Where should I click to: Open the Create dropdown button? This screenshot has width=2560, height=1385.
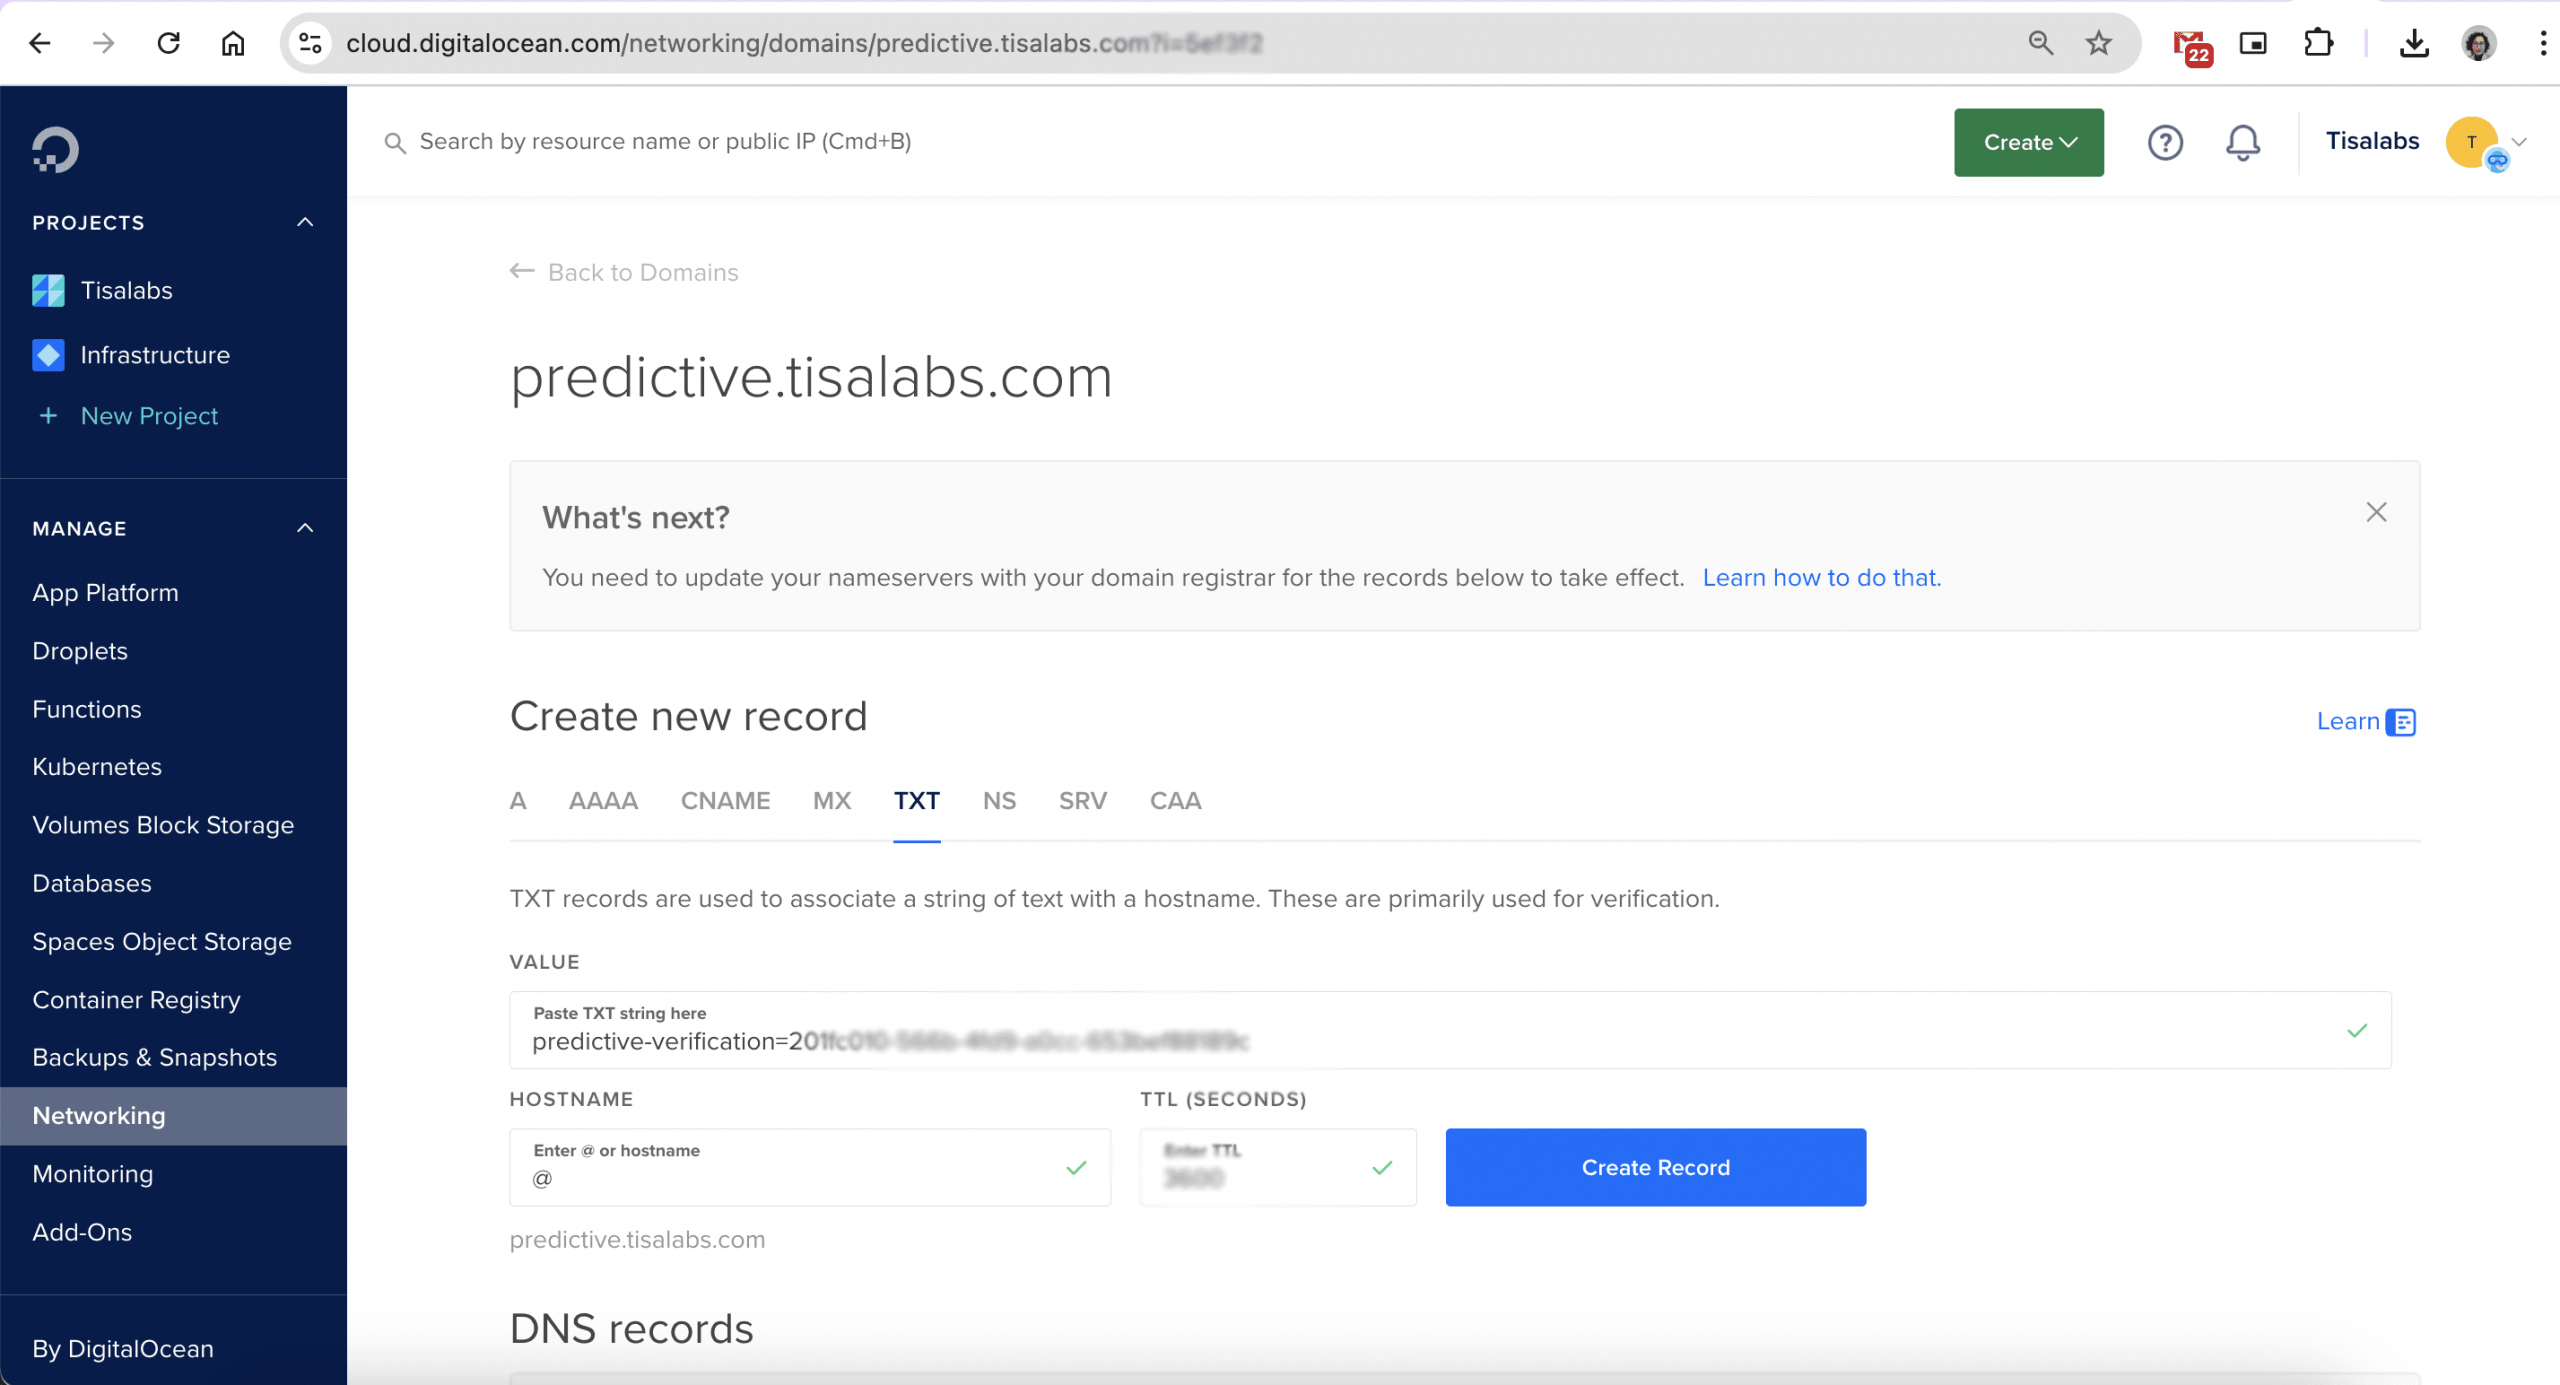2029,142
